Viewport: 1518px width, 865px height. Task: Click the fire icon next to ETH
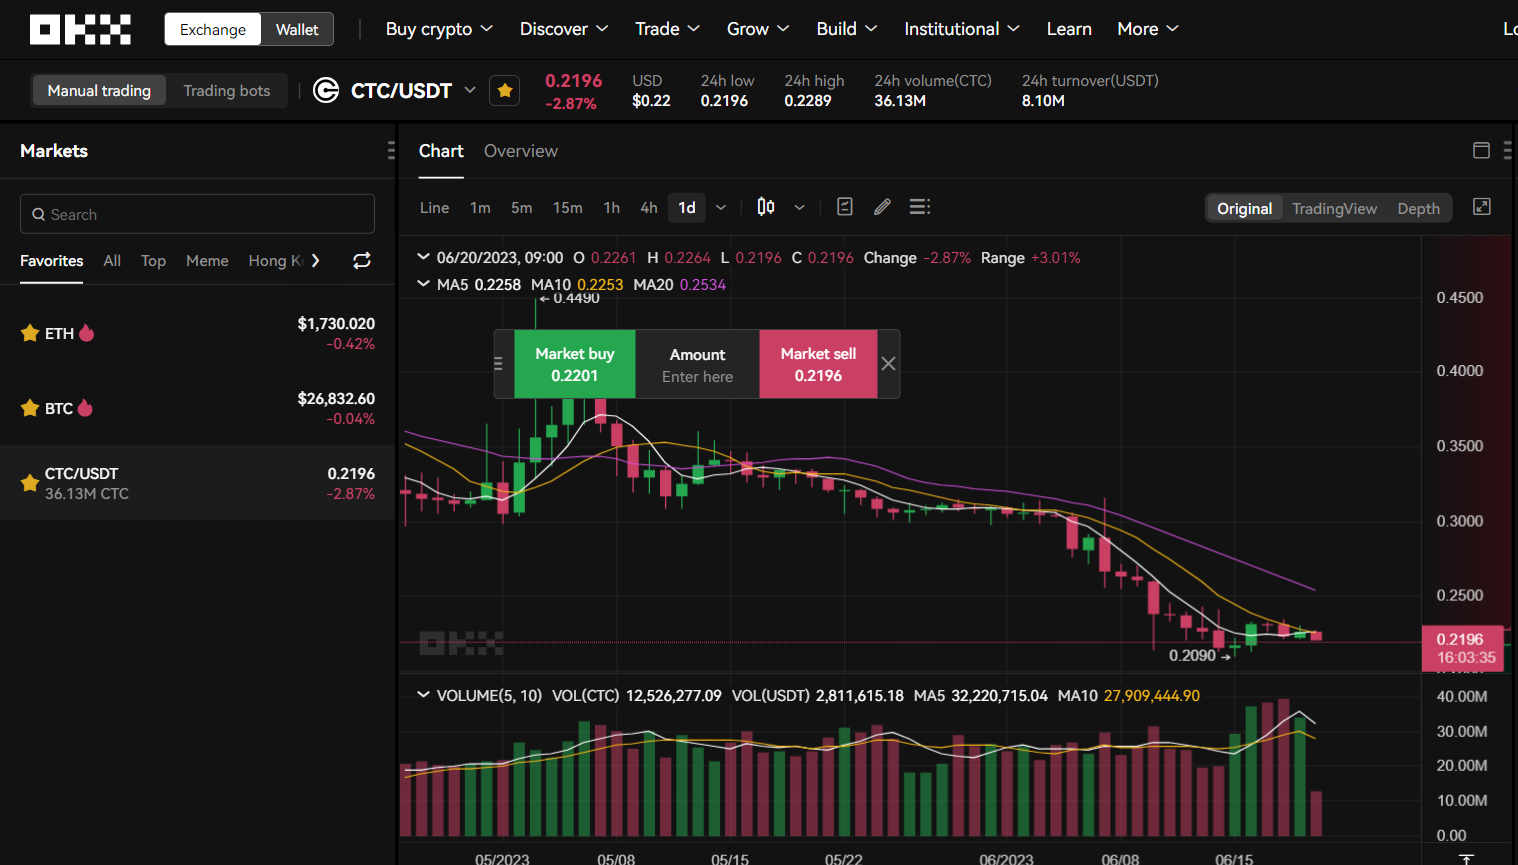(x=87, y=333)
